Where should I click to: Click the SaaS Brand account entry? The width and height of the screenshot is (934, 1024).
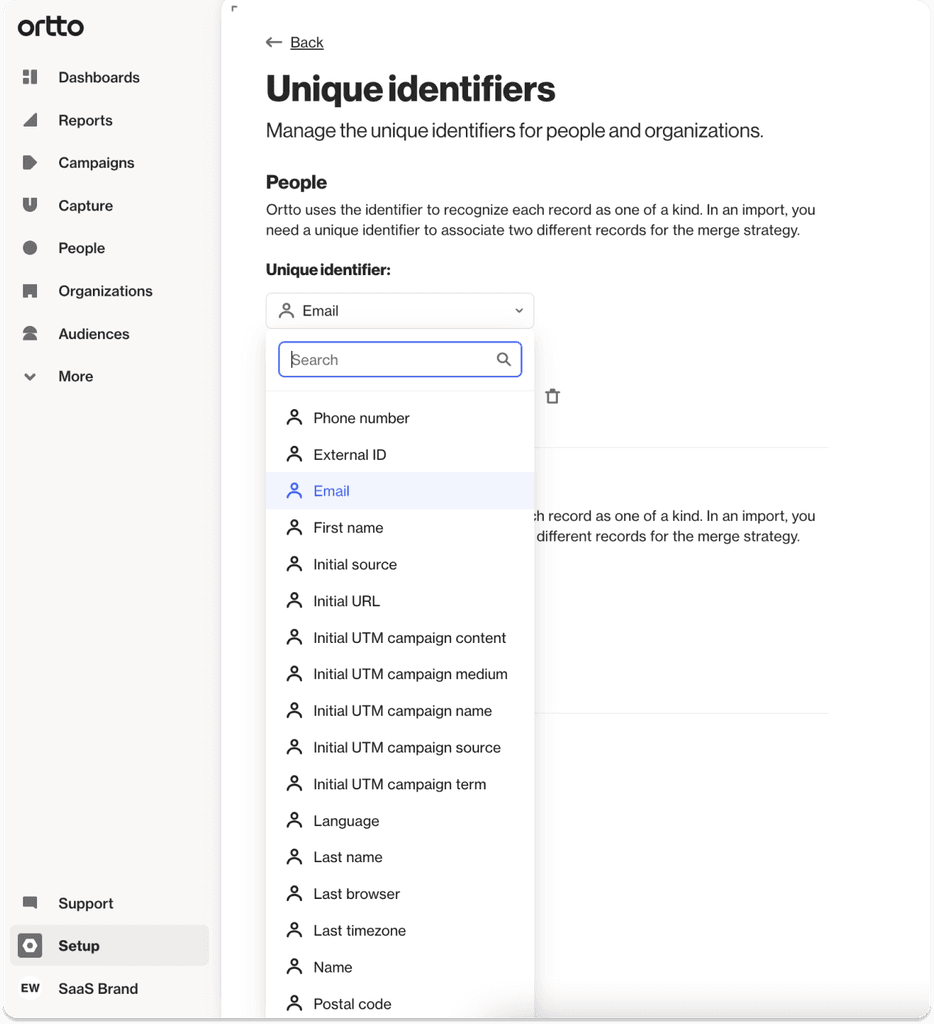click(x=97, y=988)
